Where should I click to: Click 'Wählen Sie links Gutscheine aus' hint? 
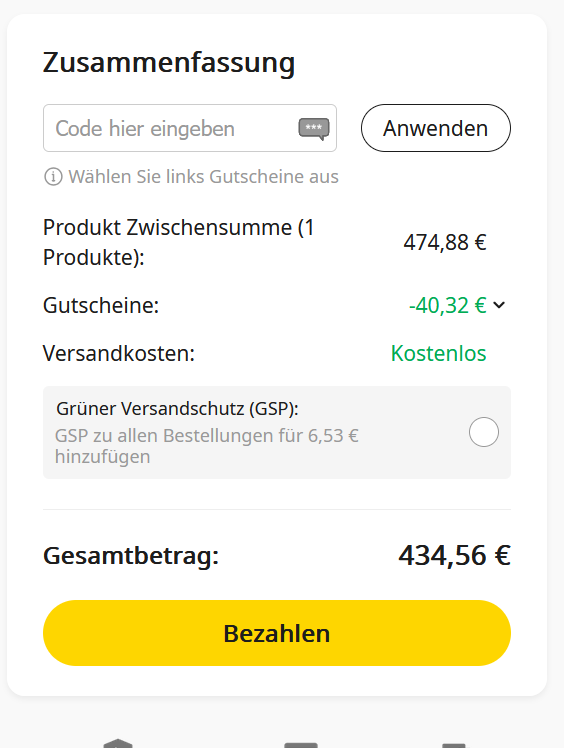203,177
